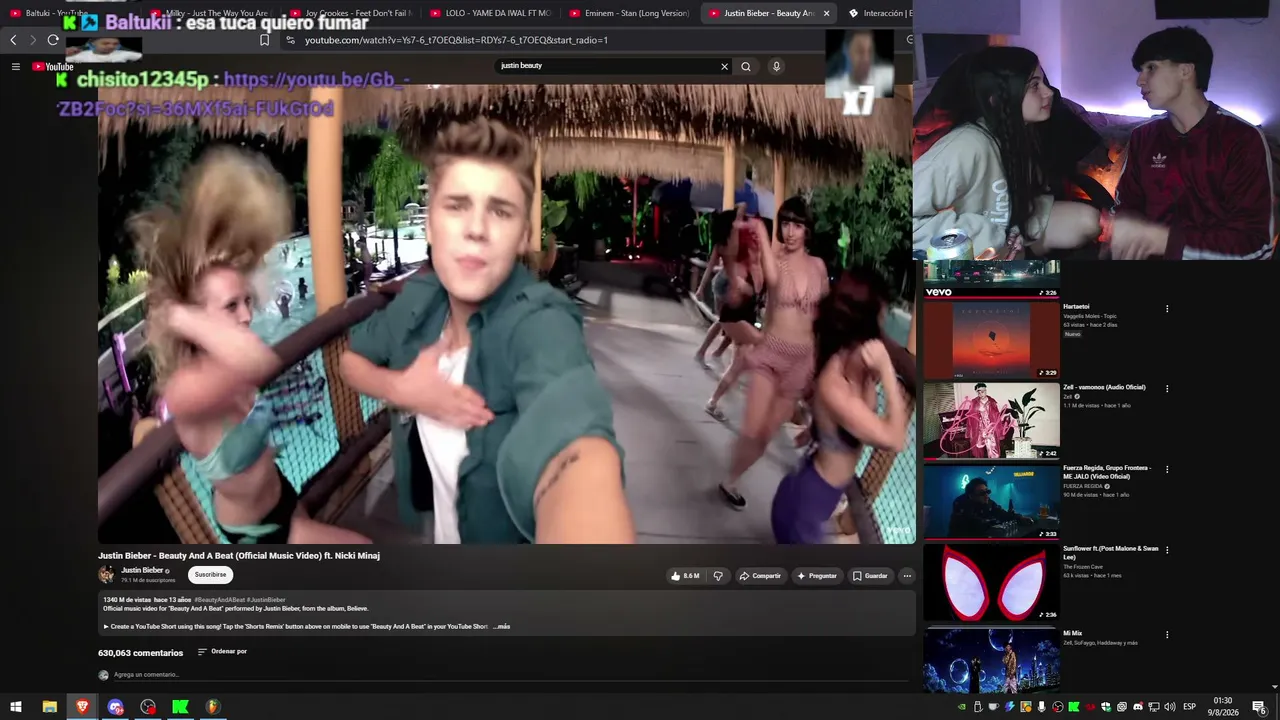Screen dimensions: 1280x720
Task: Reload the YouTube page
Action: [x=53, y=40]
